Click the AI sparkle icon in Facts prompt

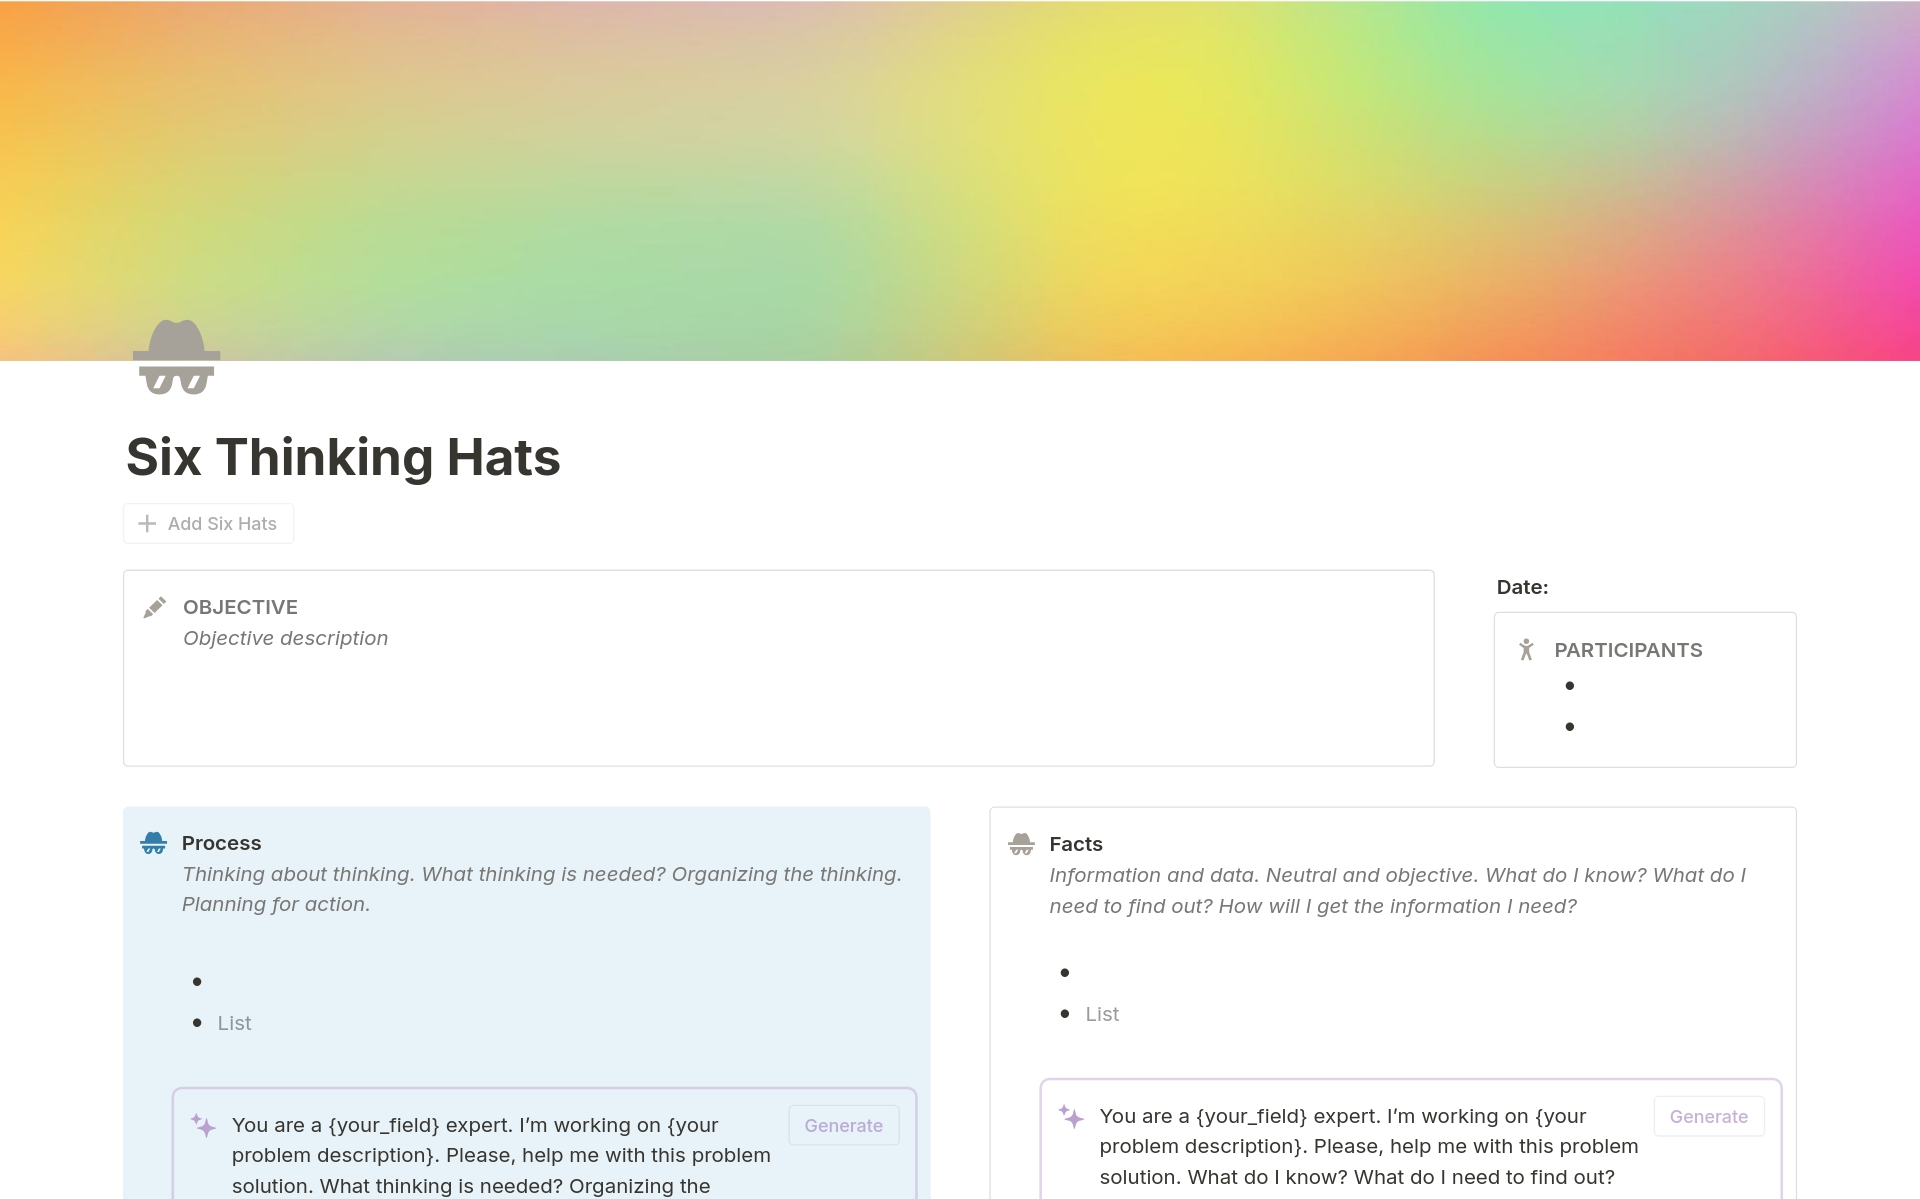click(1071, 1116)
